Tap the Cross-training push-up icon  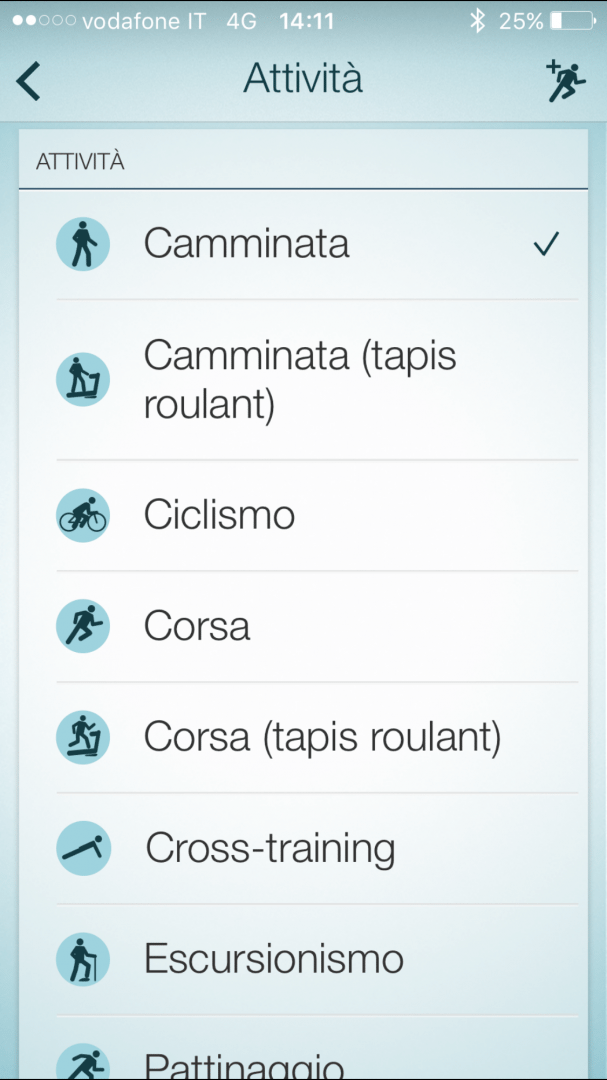coord(83,849)
